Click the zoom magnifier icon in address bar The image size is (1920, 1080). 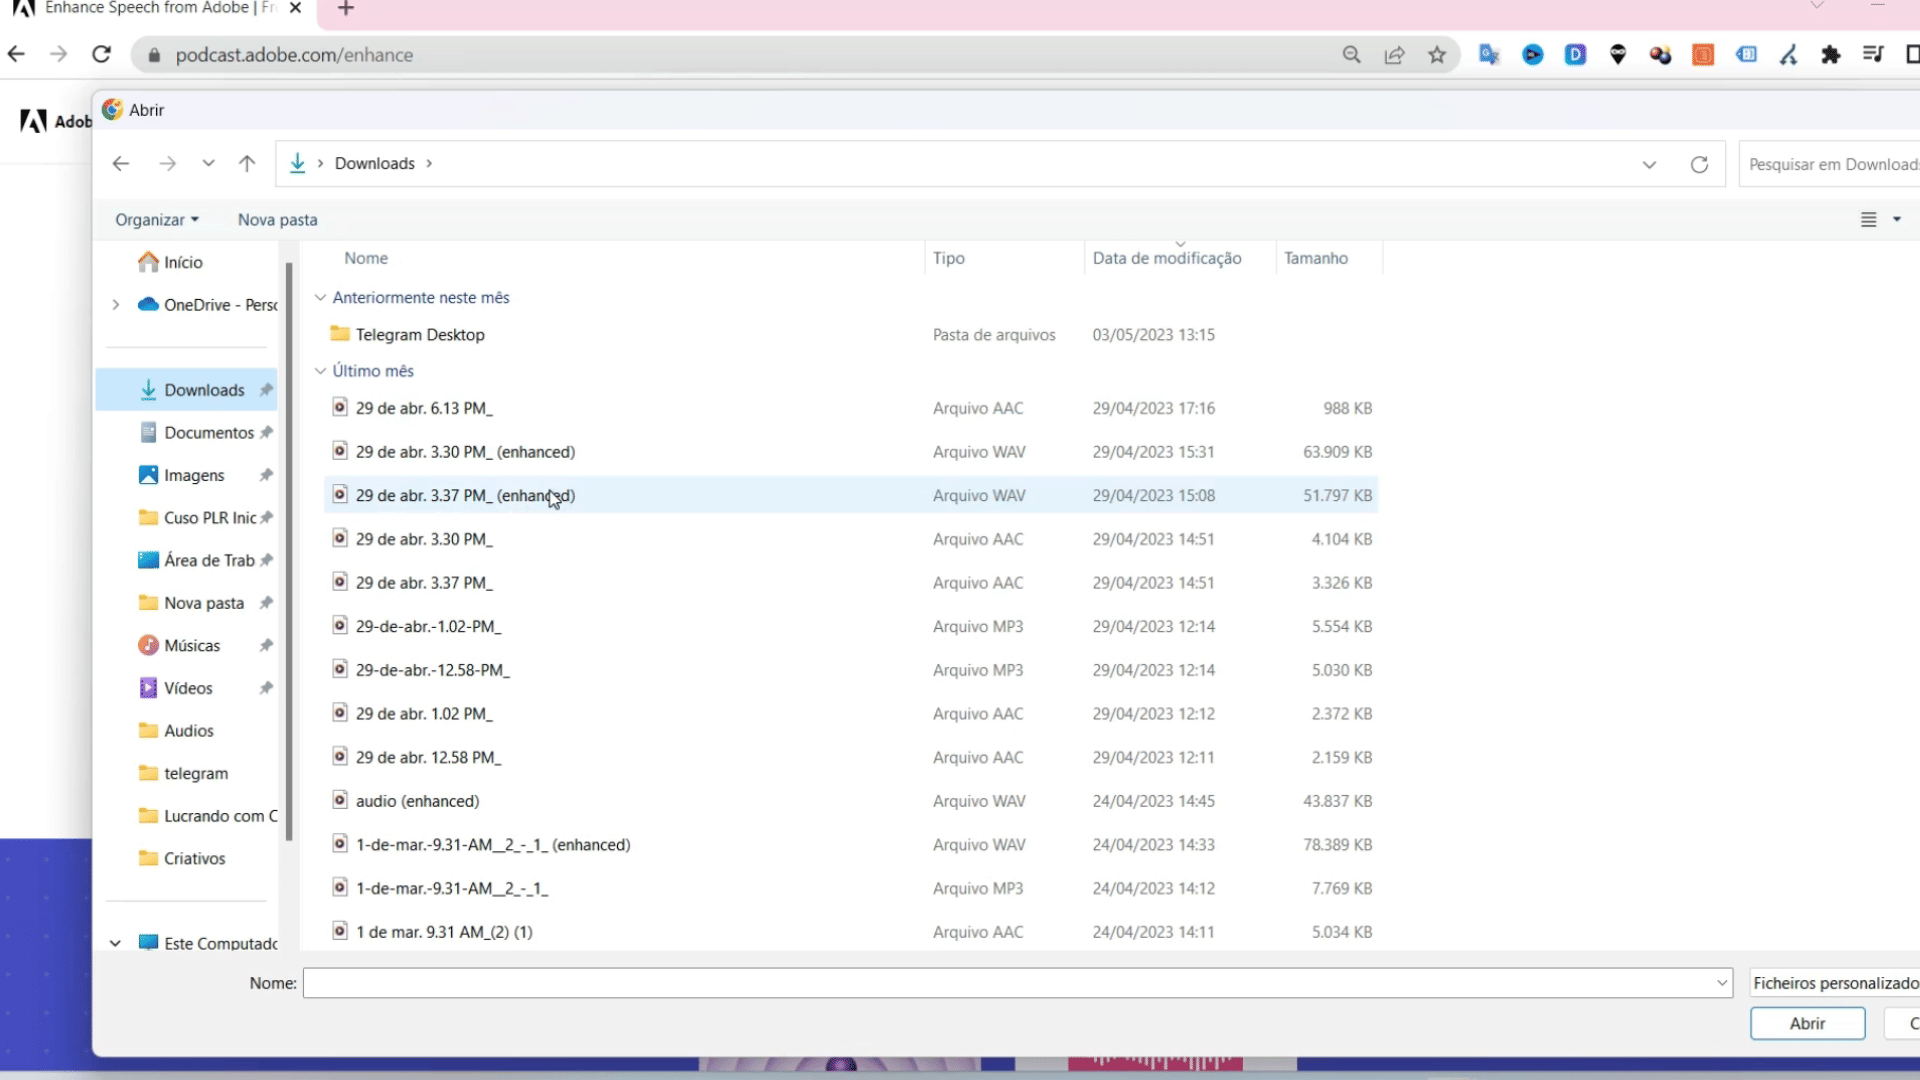[x=1351, y=55]
